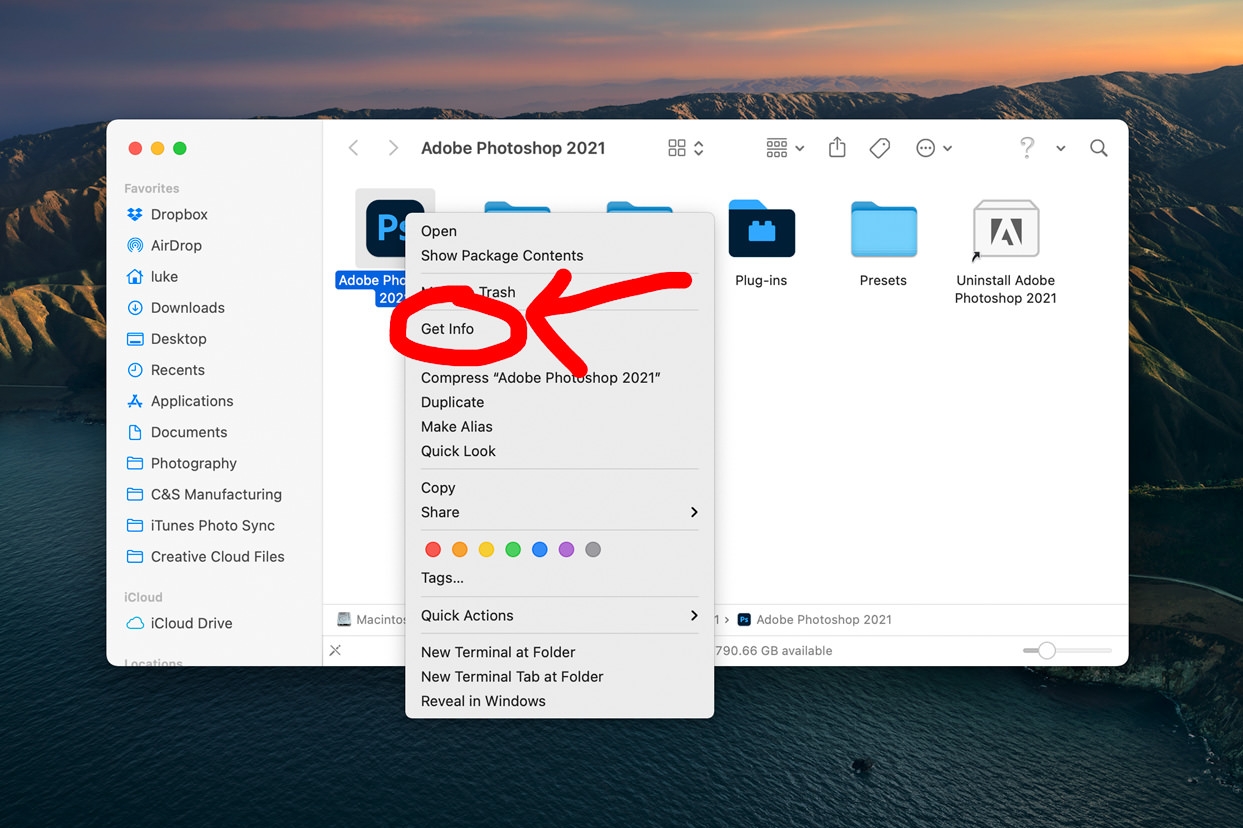Click Adobe Photoshop 2021 in path bar
This screenshot has width=1243, height=828.
click(x=814, y=619)
